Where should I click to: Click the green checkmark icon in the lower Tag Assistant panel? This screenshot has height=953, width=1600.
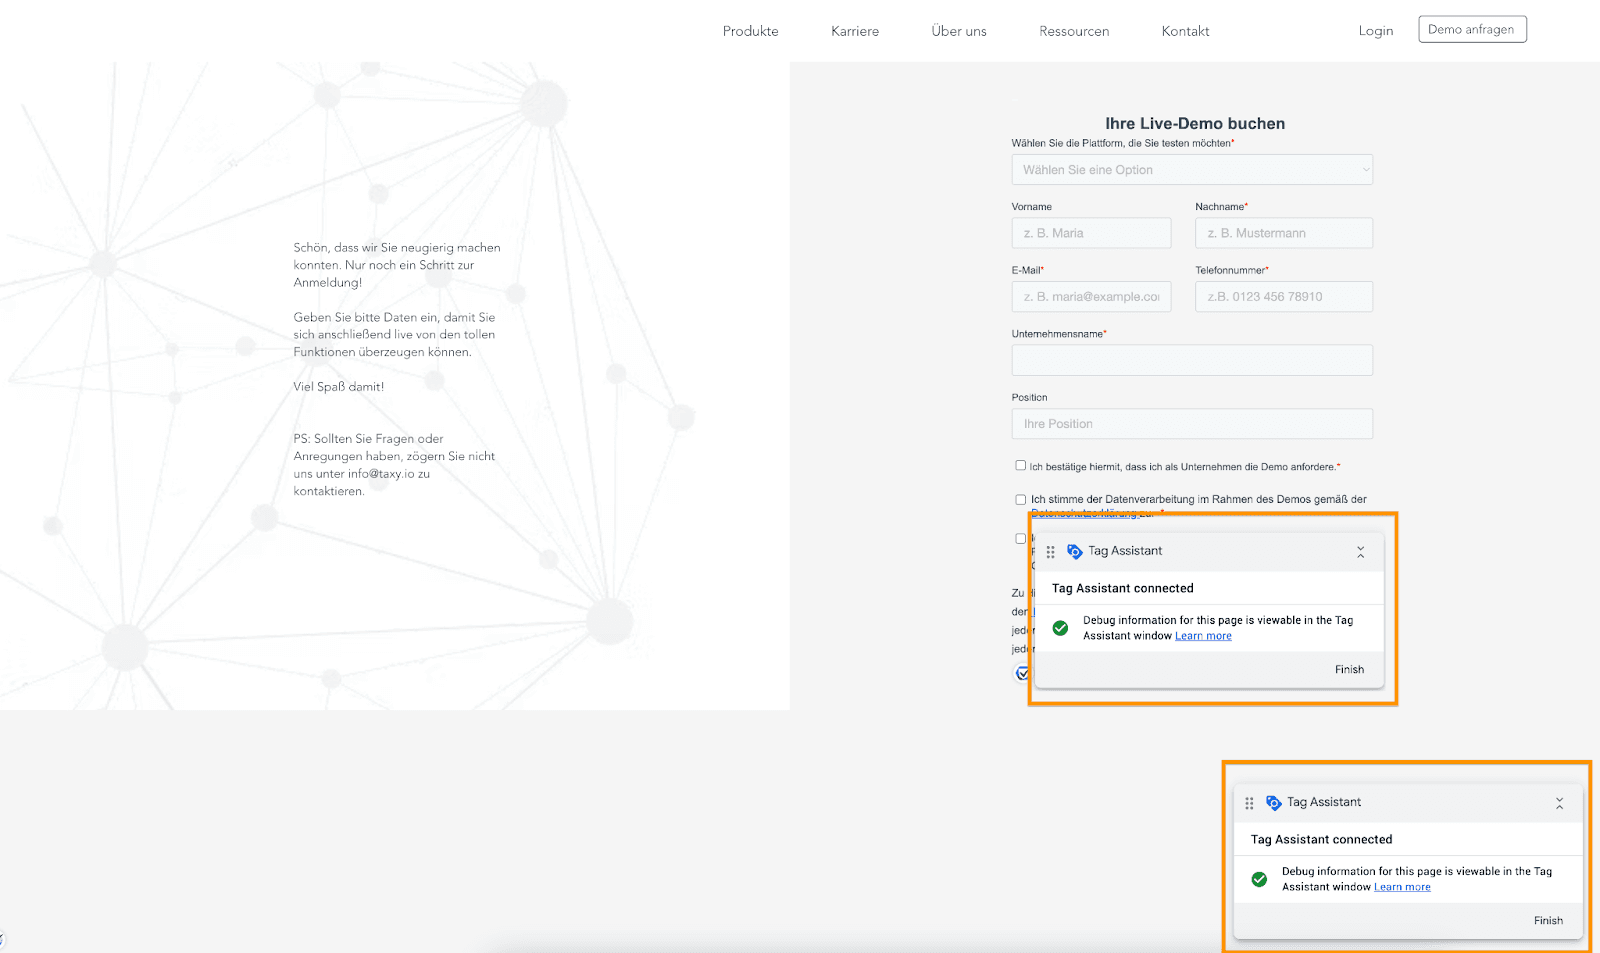tap(1259, 879)
